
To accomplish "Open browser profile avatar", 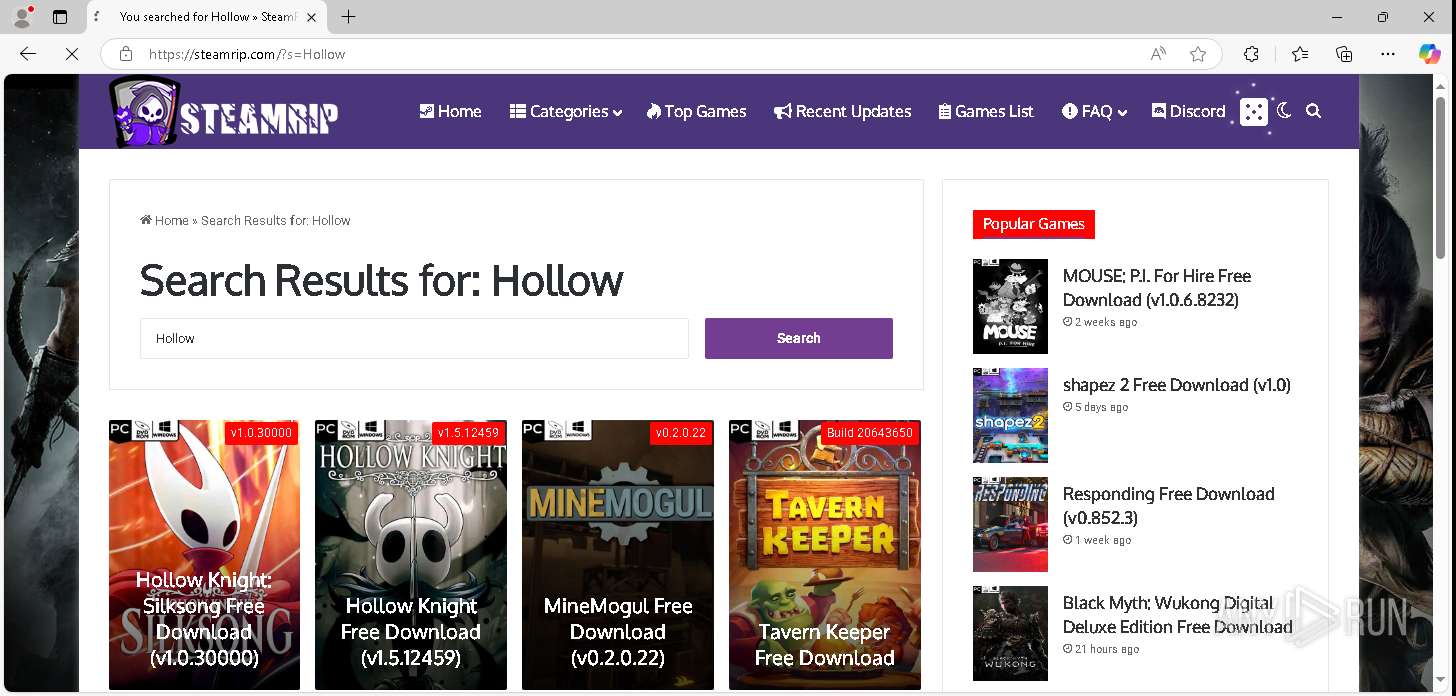I will coord(22,17).
